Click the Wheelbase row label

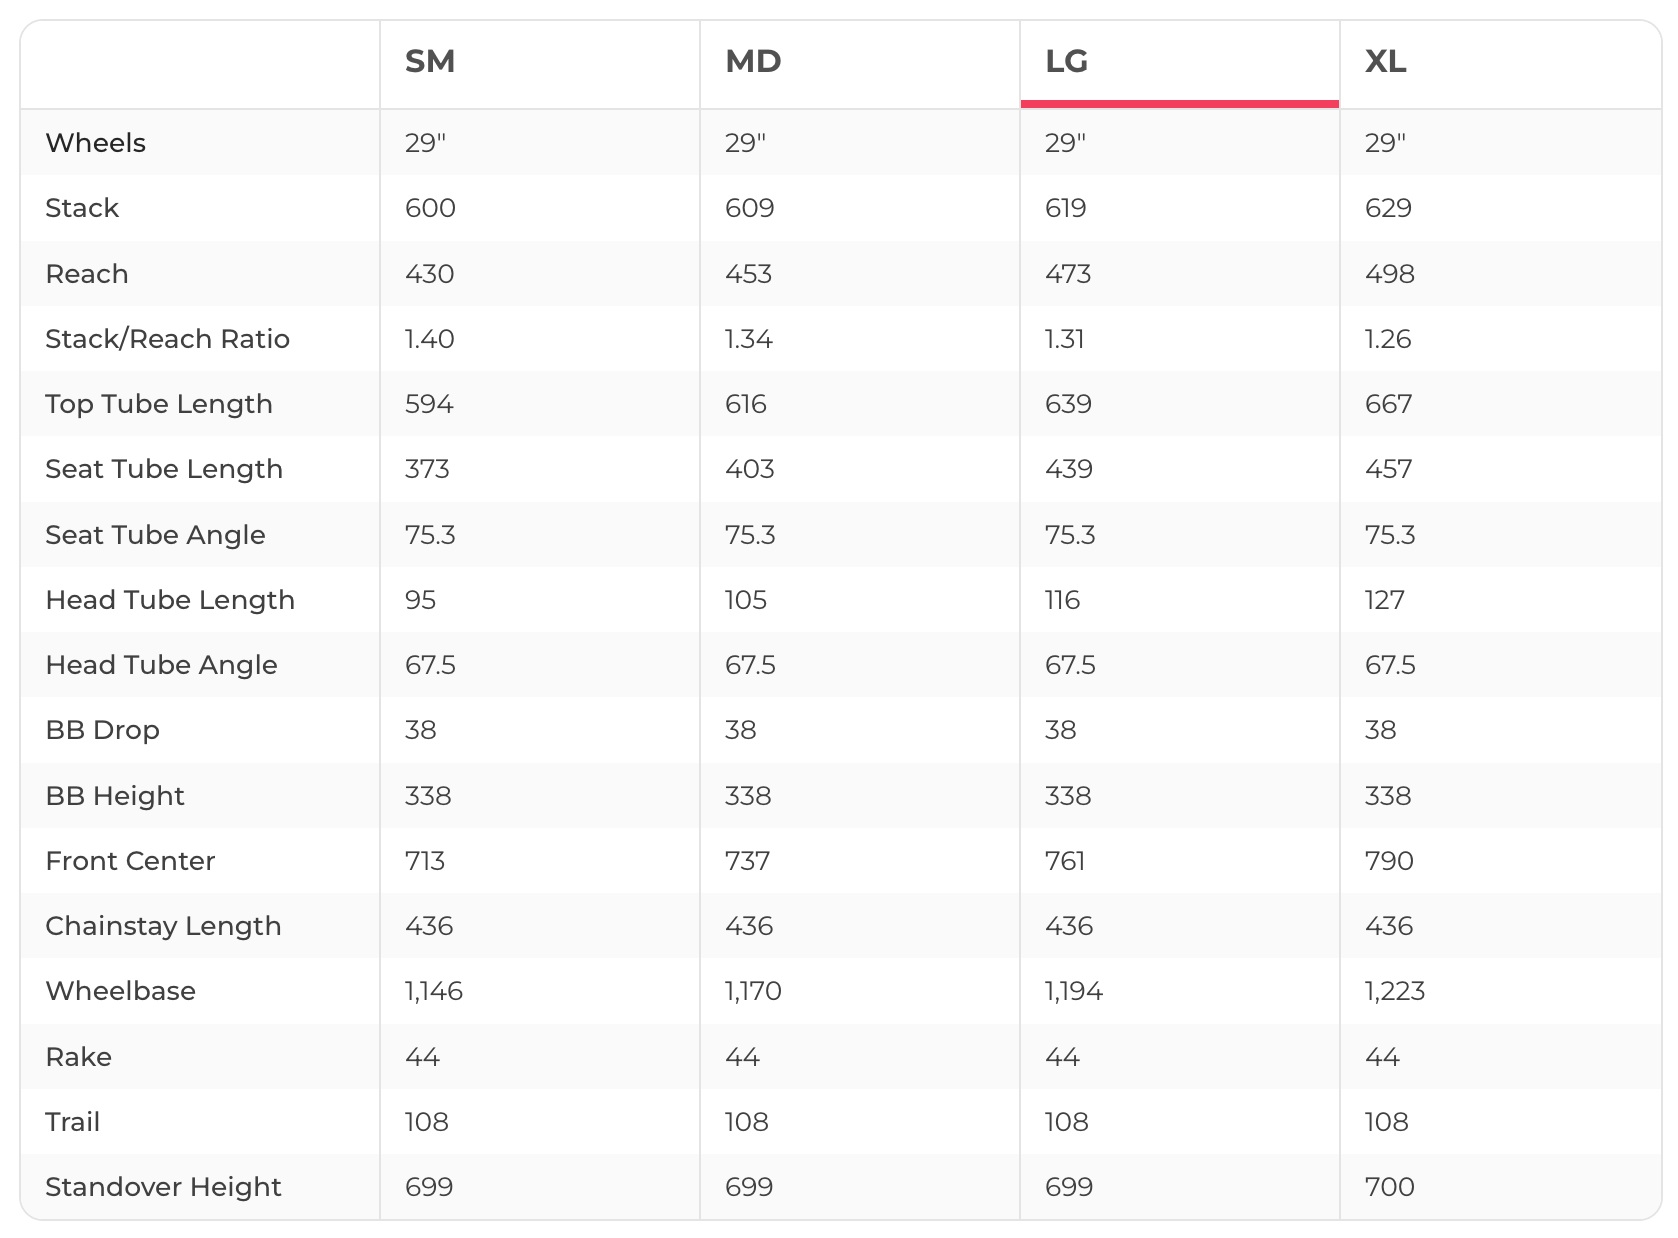[x=120, y=991]
